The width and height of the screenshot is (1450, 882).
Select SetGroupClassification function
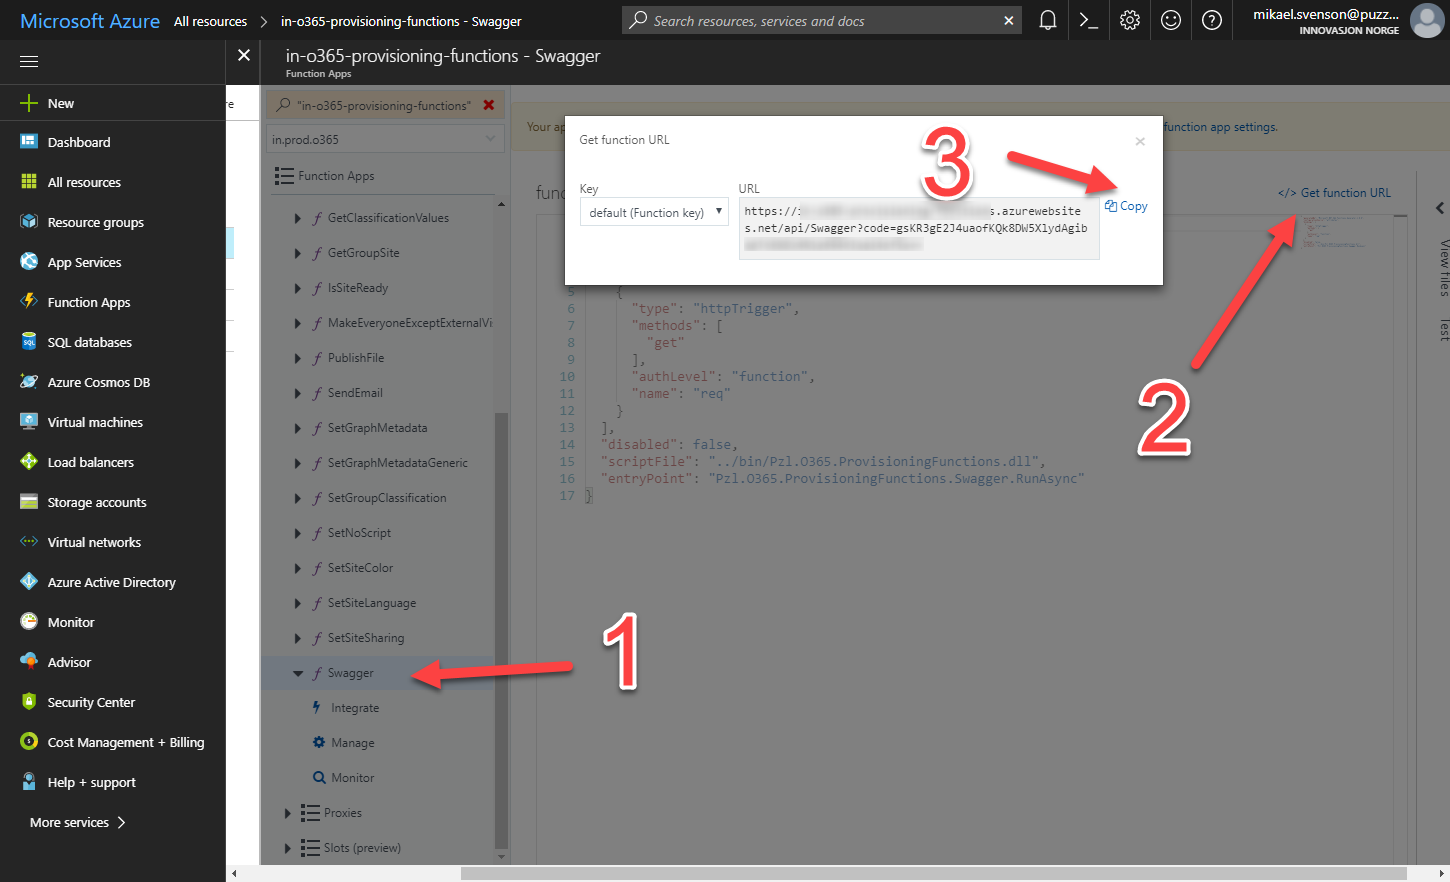click(x=387, y=498)
